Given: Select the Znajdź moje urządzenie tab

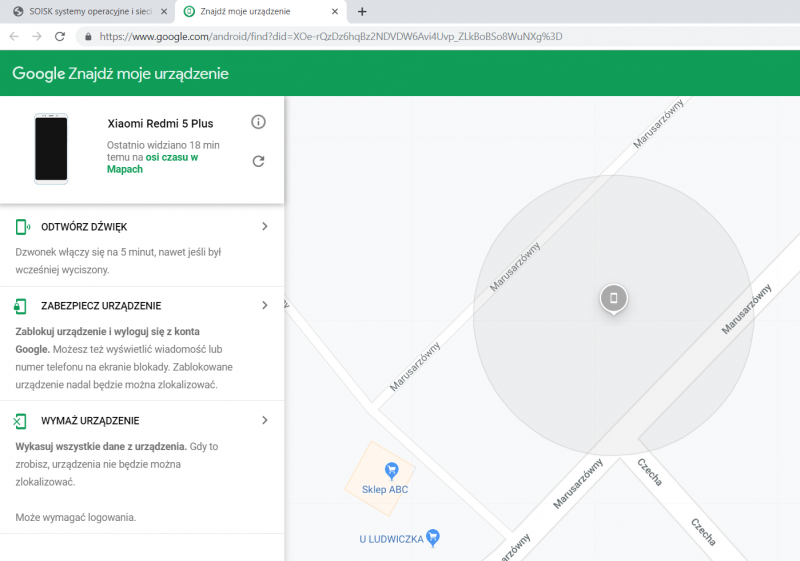Looking at the screenshot, I should pos(260,11).
